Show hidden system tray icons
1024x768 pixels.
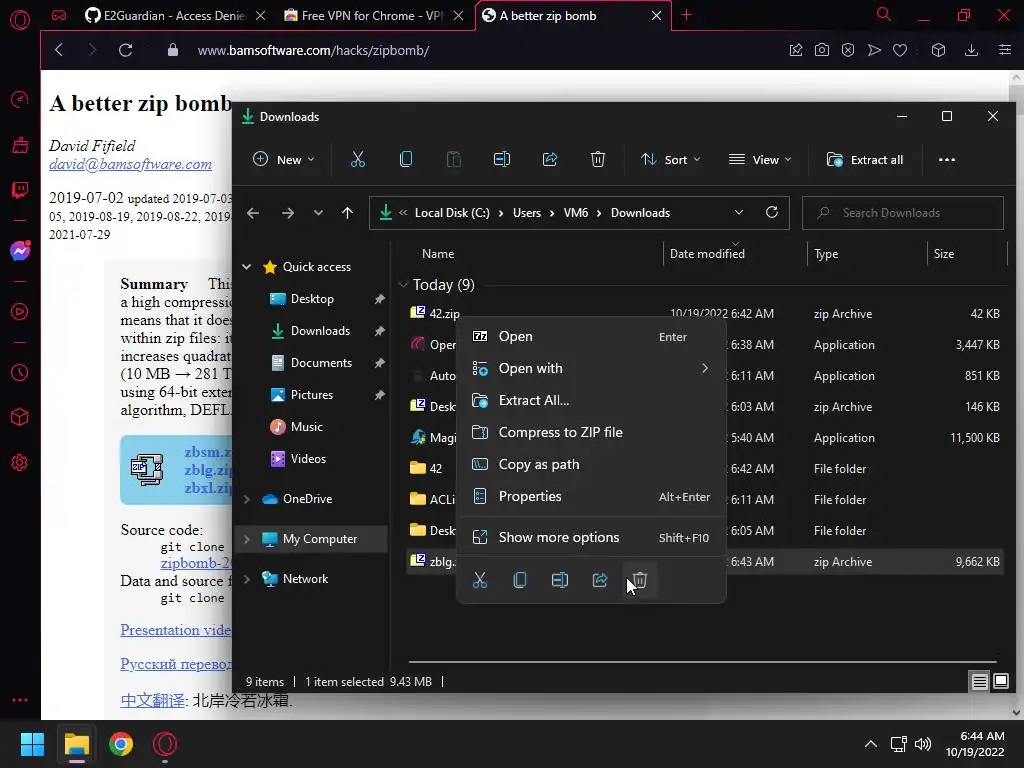coord(871,744)
